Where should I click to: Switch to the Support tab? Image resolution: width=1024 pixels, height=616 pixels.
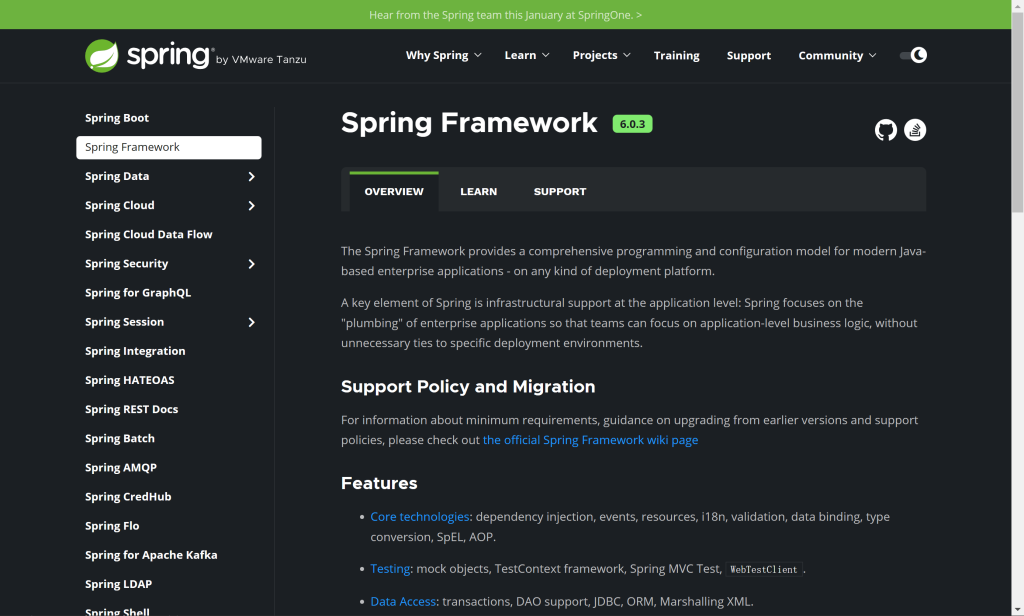click(x=560, y=191)
